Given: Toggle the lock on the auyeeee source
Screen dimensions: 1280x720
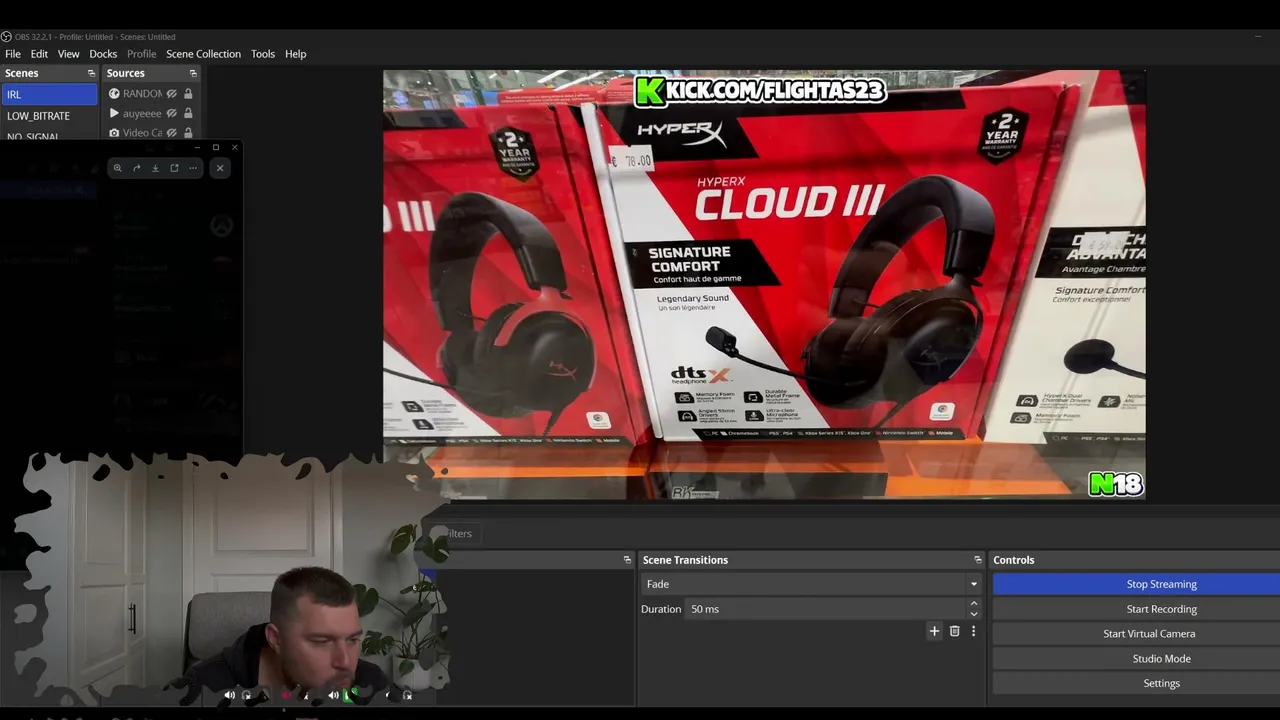Looking at the screenshot, I should (x=188, y=114).
